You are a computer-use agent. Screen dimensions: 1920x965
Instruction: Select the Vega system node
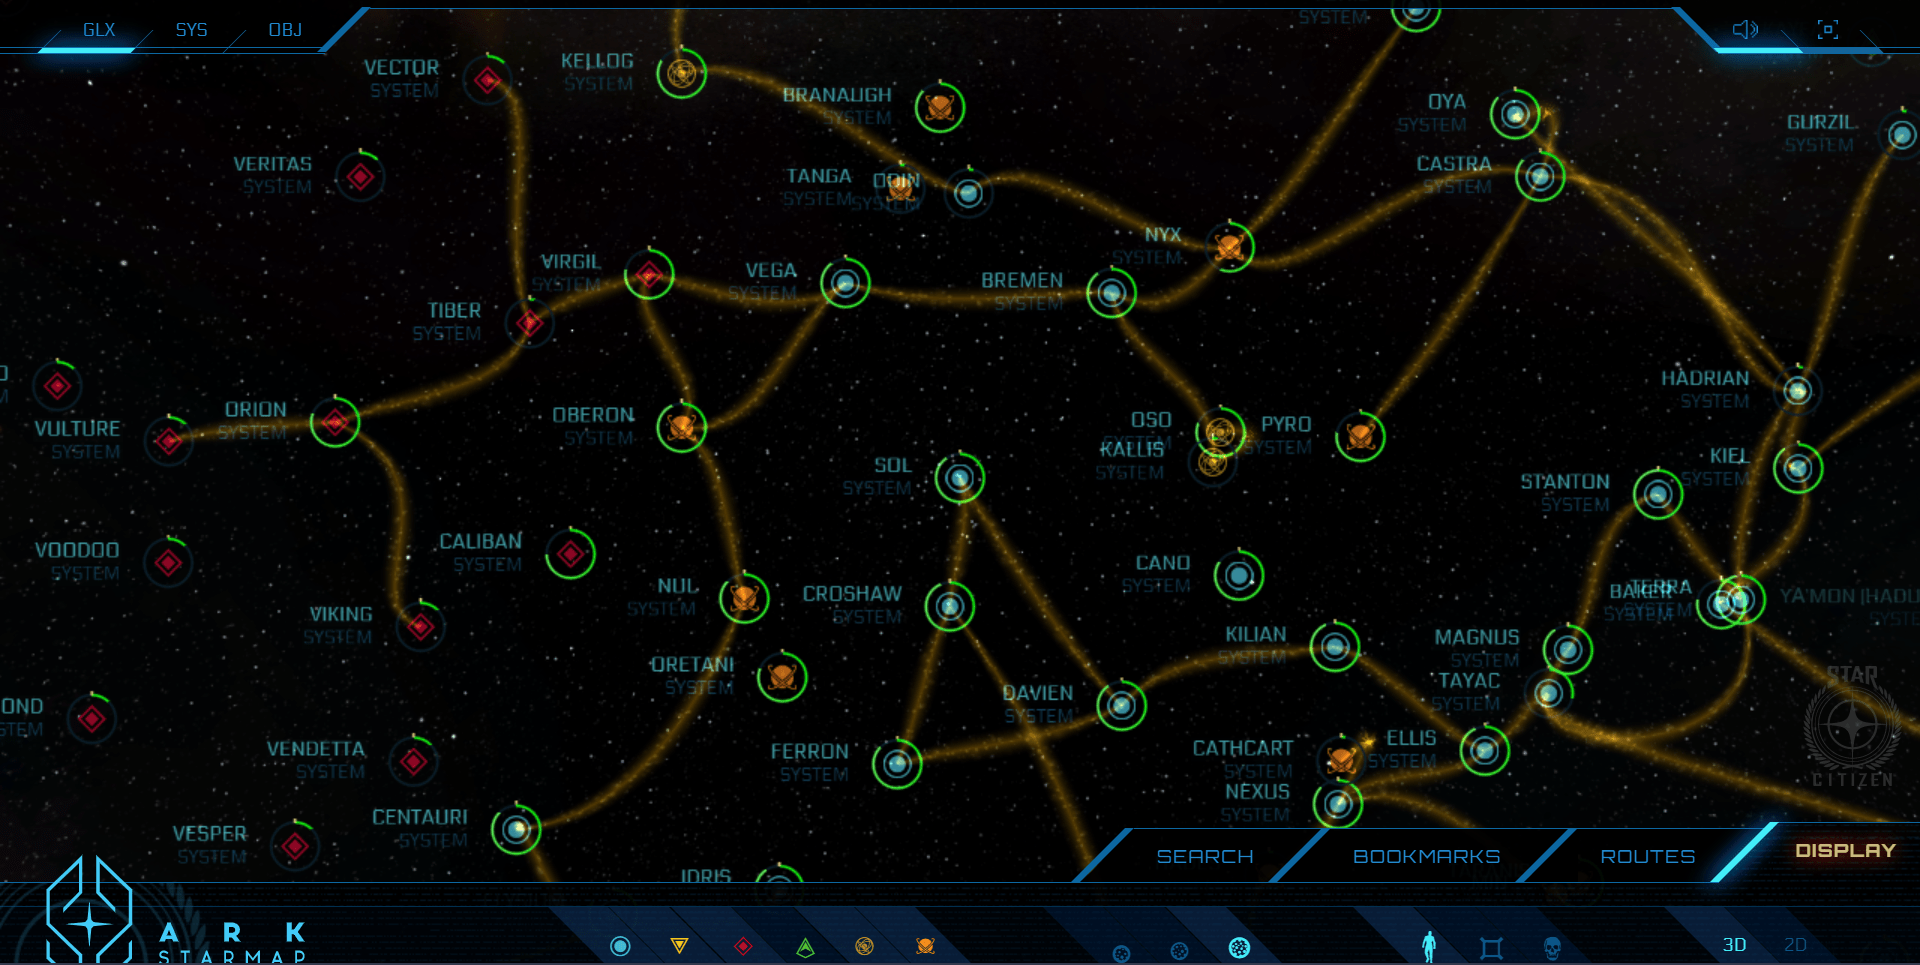tap(845, 284)
